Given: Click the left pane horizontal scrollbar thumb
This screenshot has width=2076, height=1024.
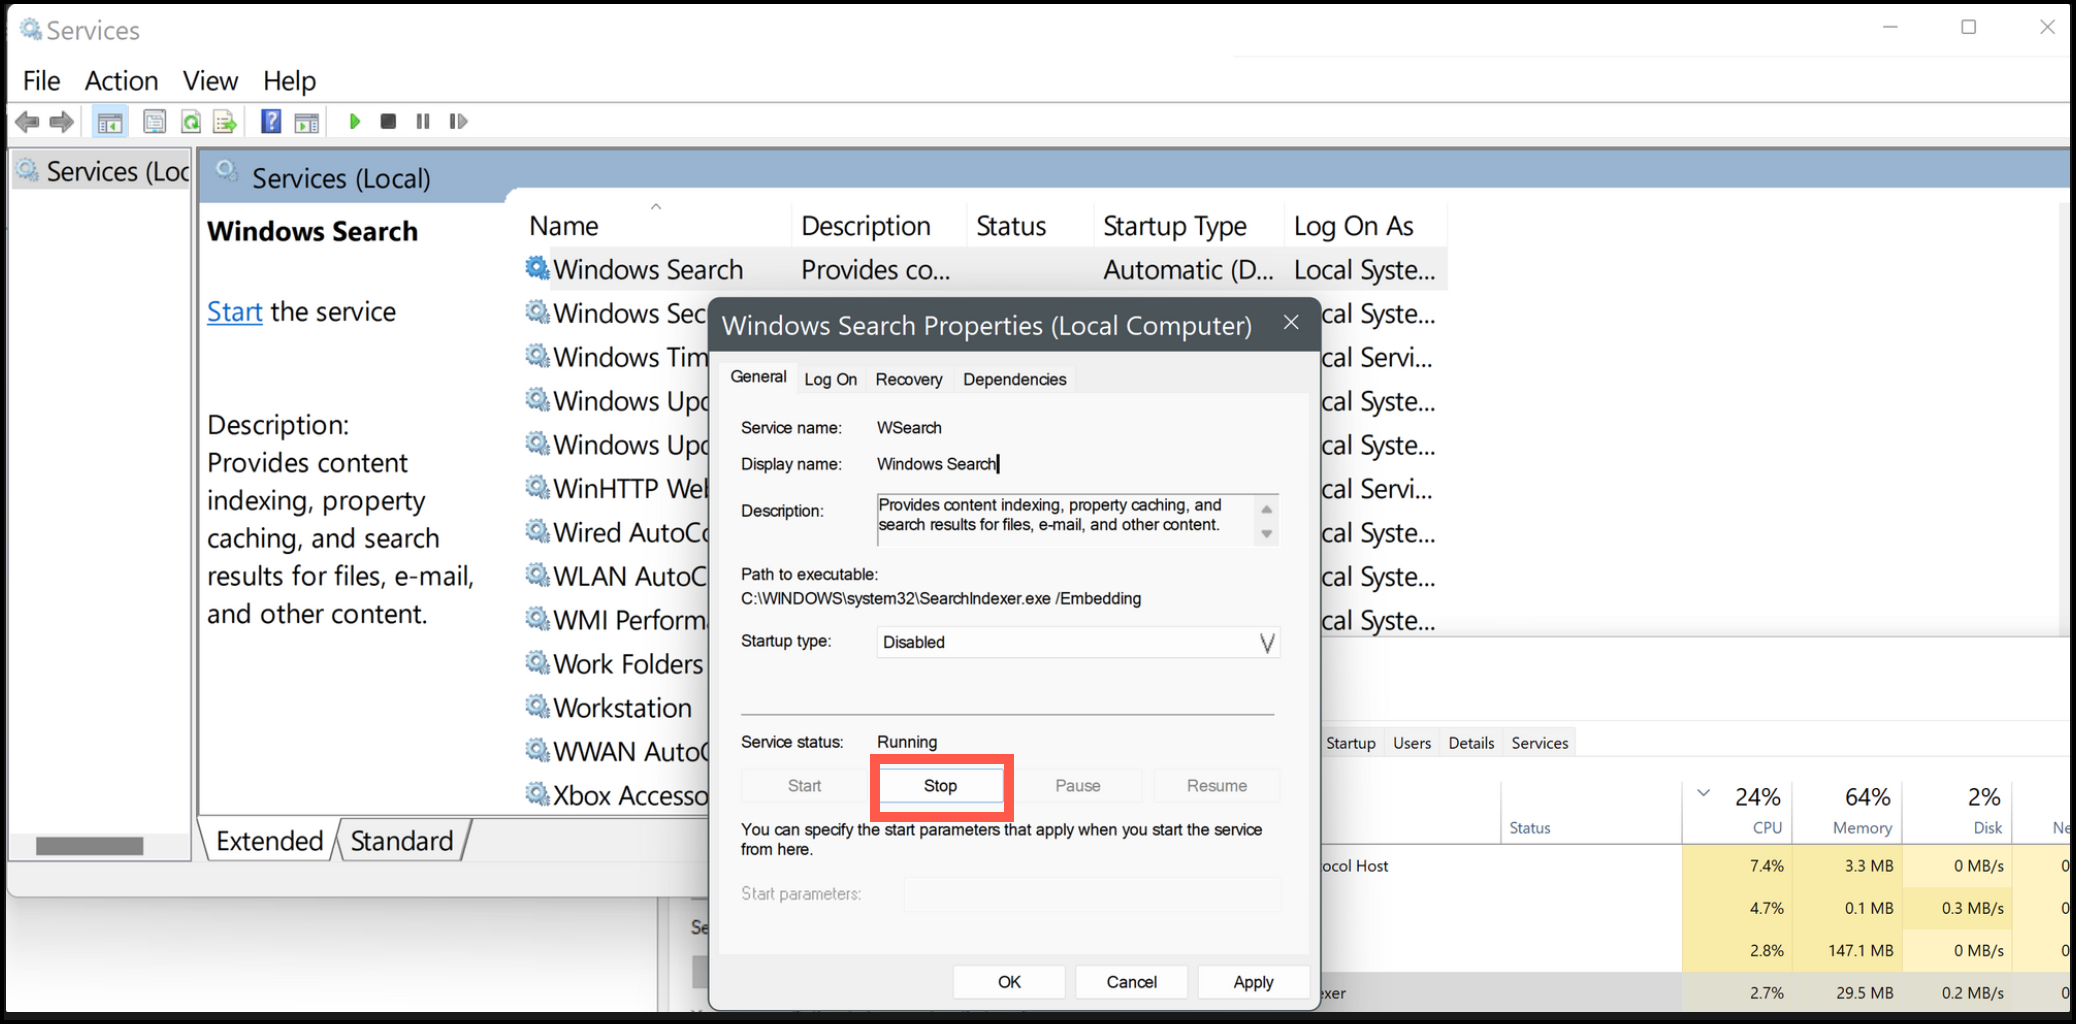Looking at the screenshot, I should tap(89, 846).
